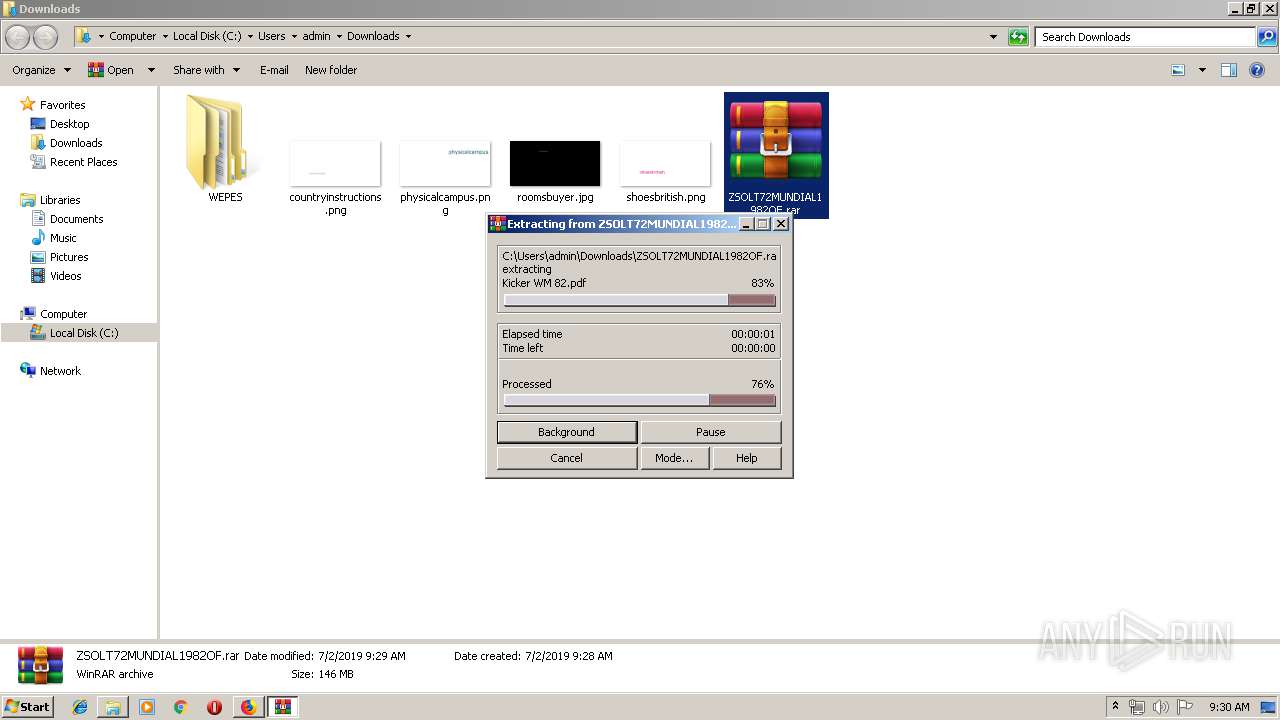Image resolution: width=1280 pixels, height=720 pixels.
Task: Launch Internet Explorer from taskbar
Action: (80, 707)
